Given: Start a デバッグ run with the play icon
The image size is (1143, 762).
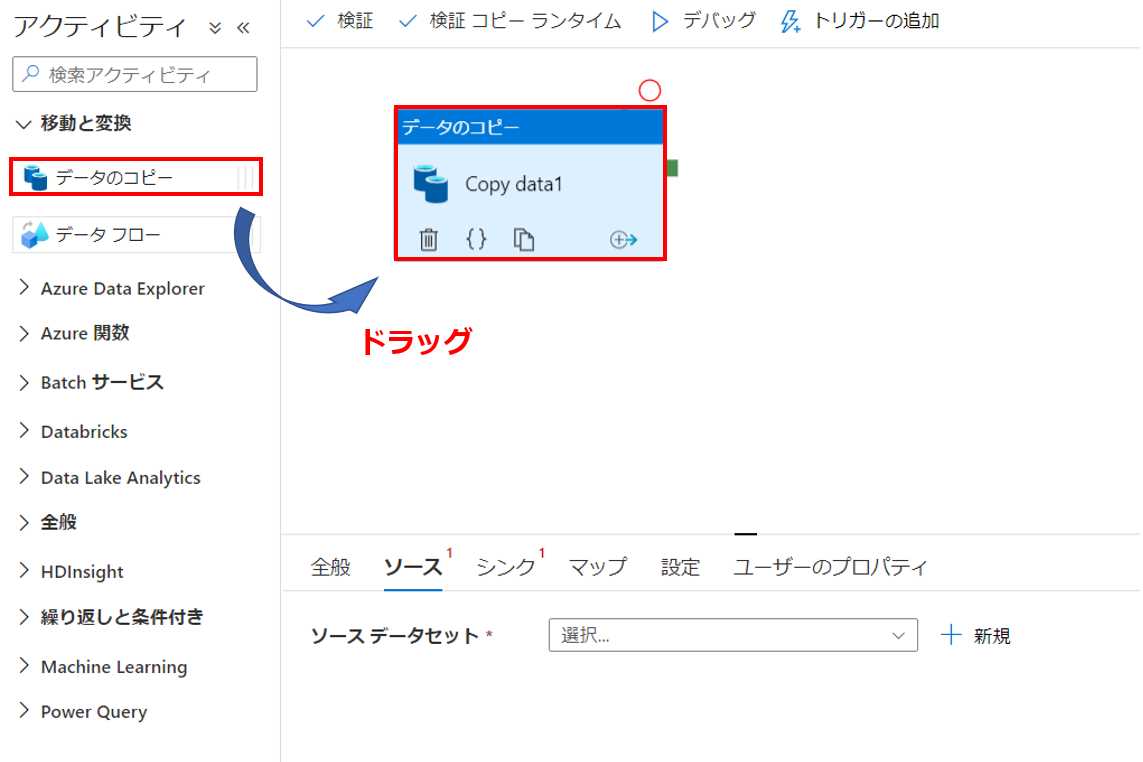Looking at the screenshot, I should point(703,19).
